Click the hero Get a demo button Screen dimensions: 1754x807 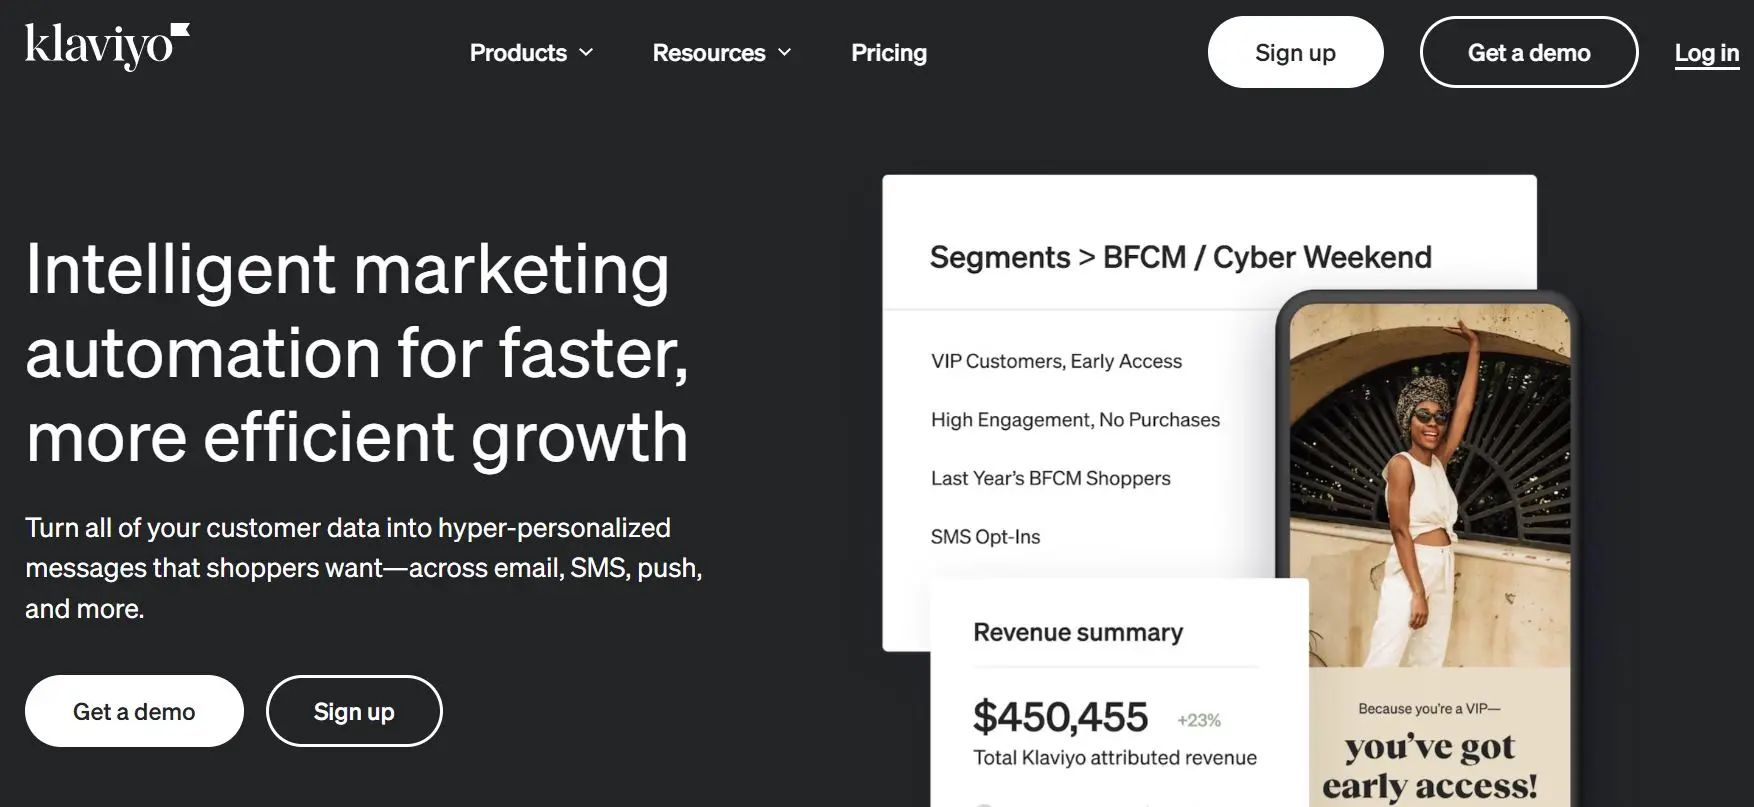[134, 711]
